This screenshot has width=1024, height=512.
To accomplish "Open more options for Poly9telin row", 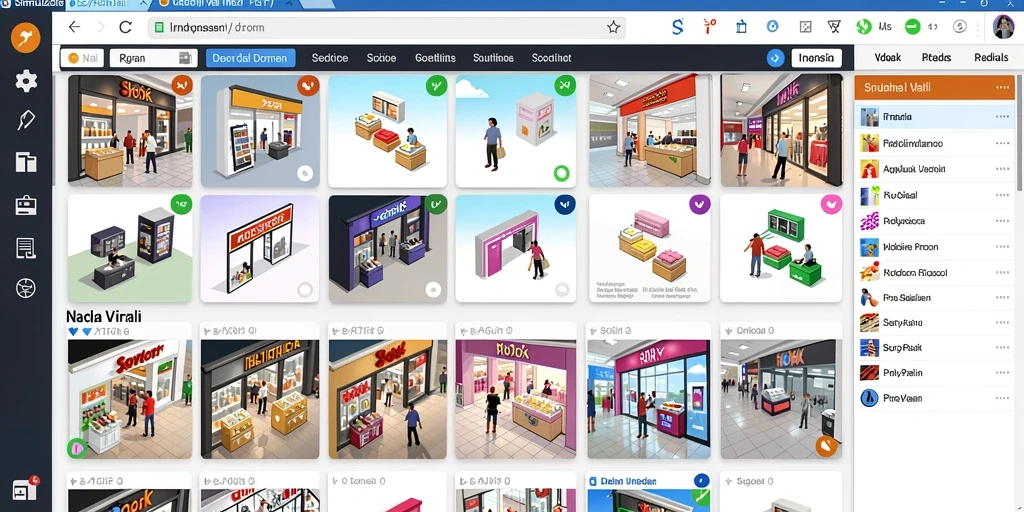I will click(1002, 373).
